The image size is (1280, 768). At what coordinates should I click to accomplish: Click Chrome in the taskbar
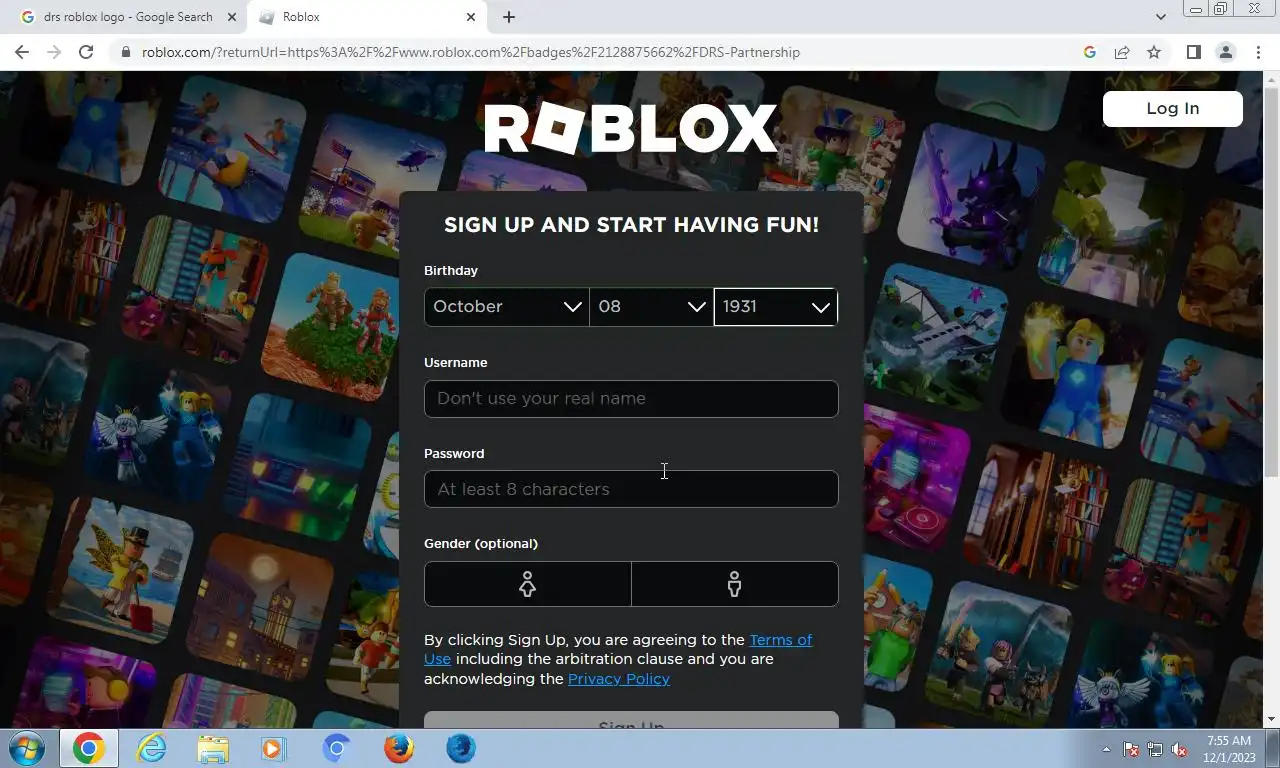pos(89,748)
